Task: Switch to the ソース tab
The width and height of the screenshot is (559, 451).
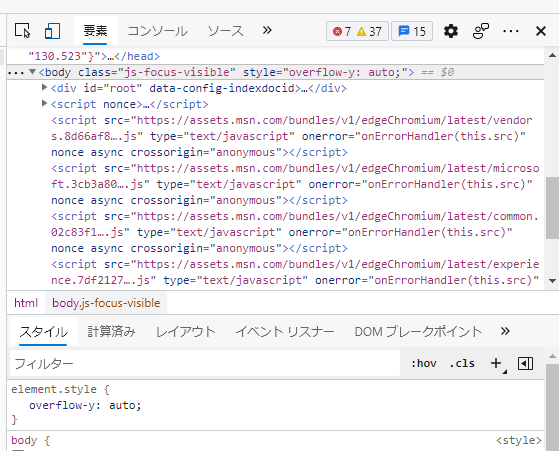Action: tap(226, 31)
